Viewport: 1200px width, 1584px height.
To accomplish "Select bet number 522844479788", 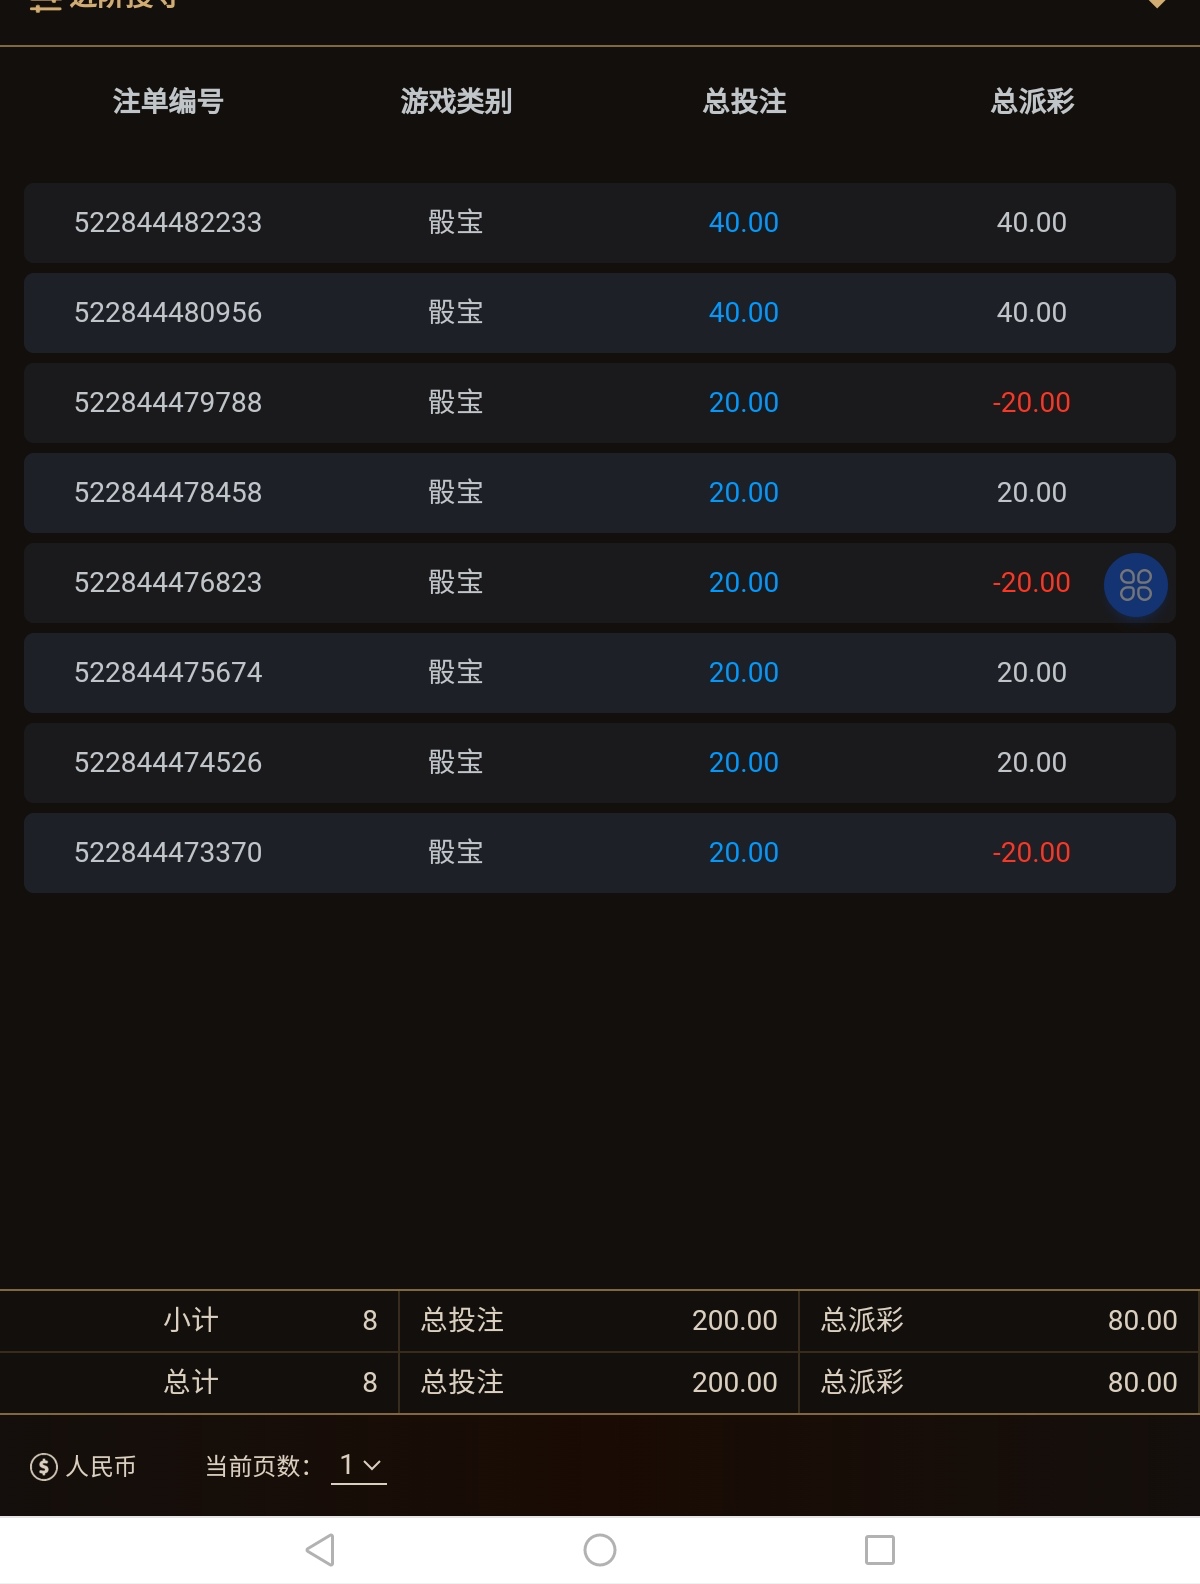I will (168, 402).
